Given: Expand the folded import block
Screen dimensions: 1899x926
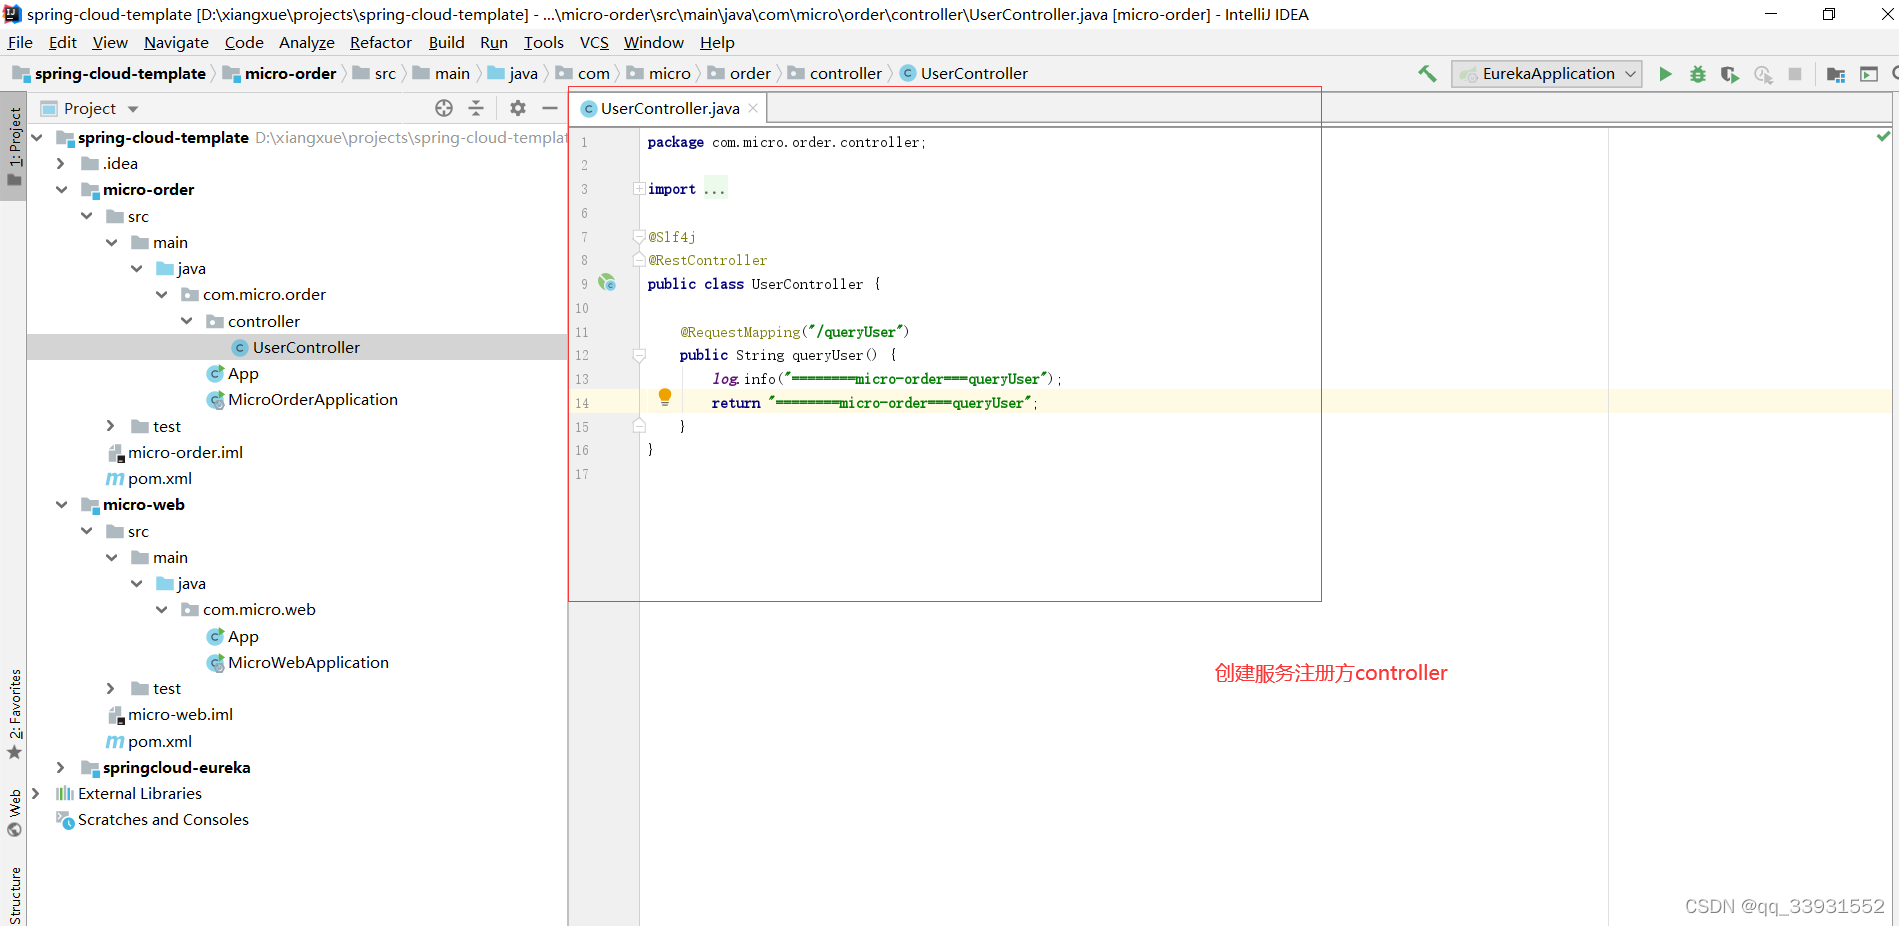Looking at the screenshot, I should click(639, 189).
